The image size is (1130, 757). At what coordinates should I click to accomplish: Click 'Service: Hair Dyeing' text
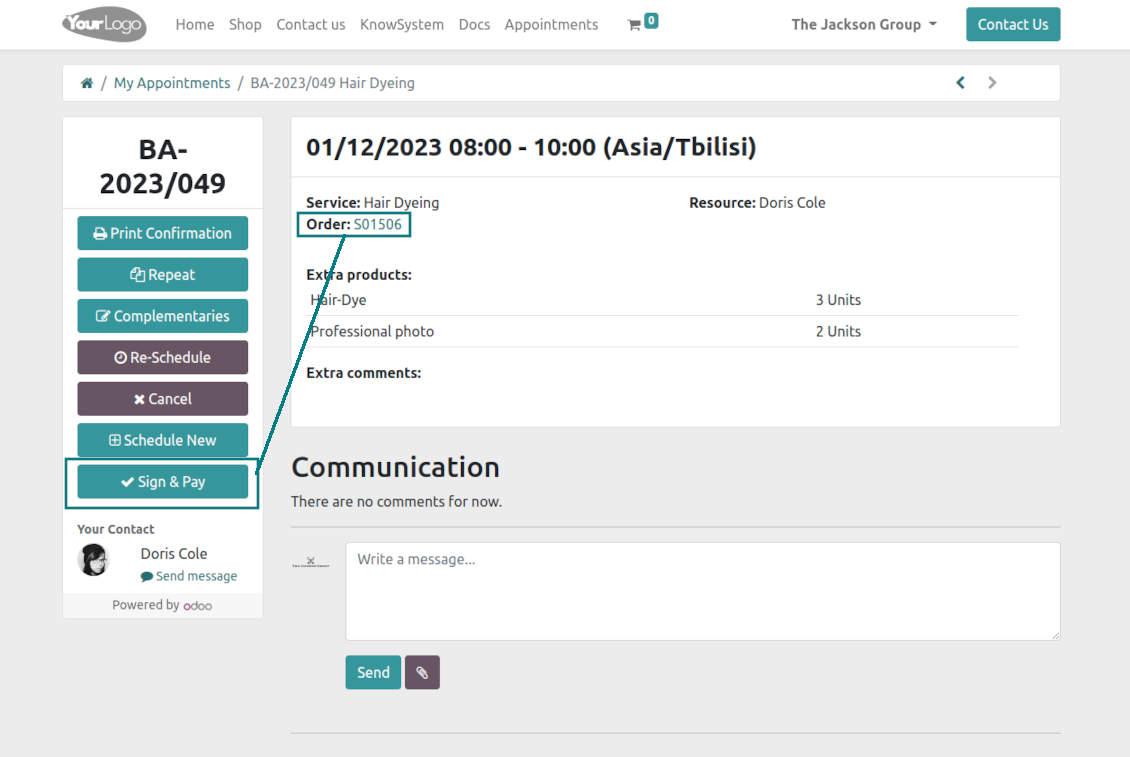(x=373, y=203)
